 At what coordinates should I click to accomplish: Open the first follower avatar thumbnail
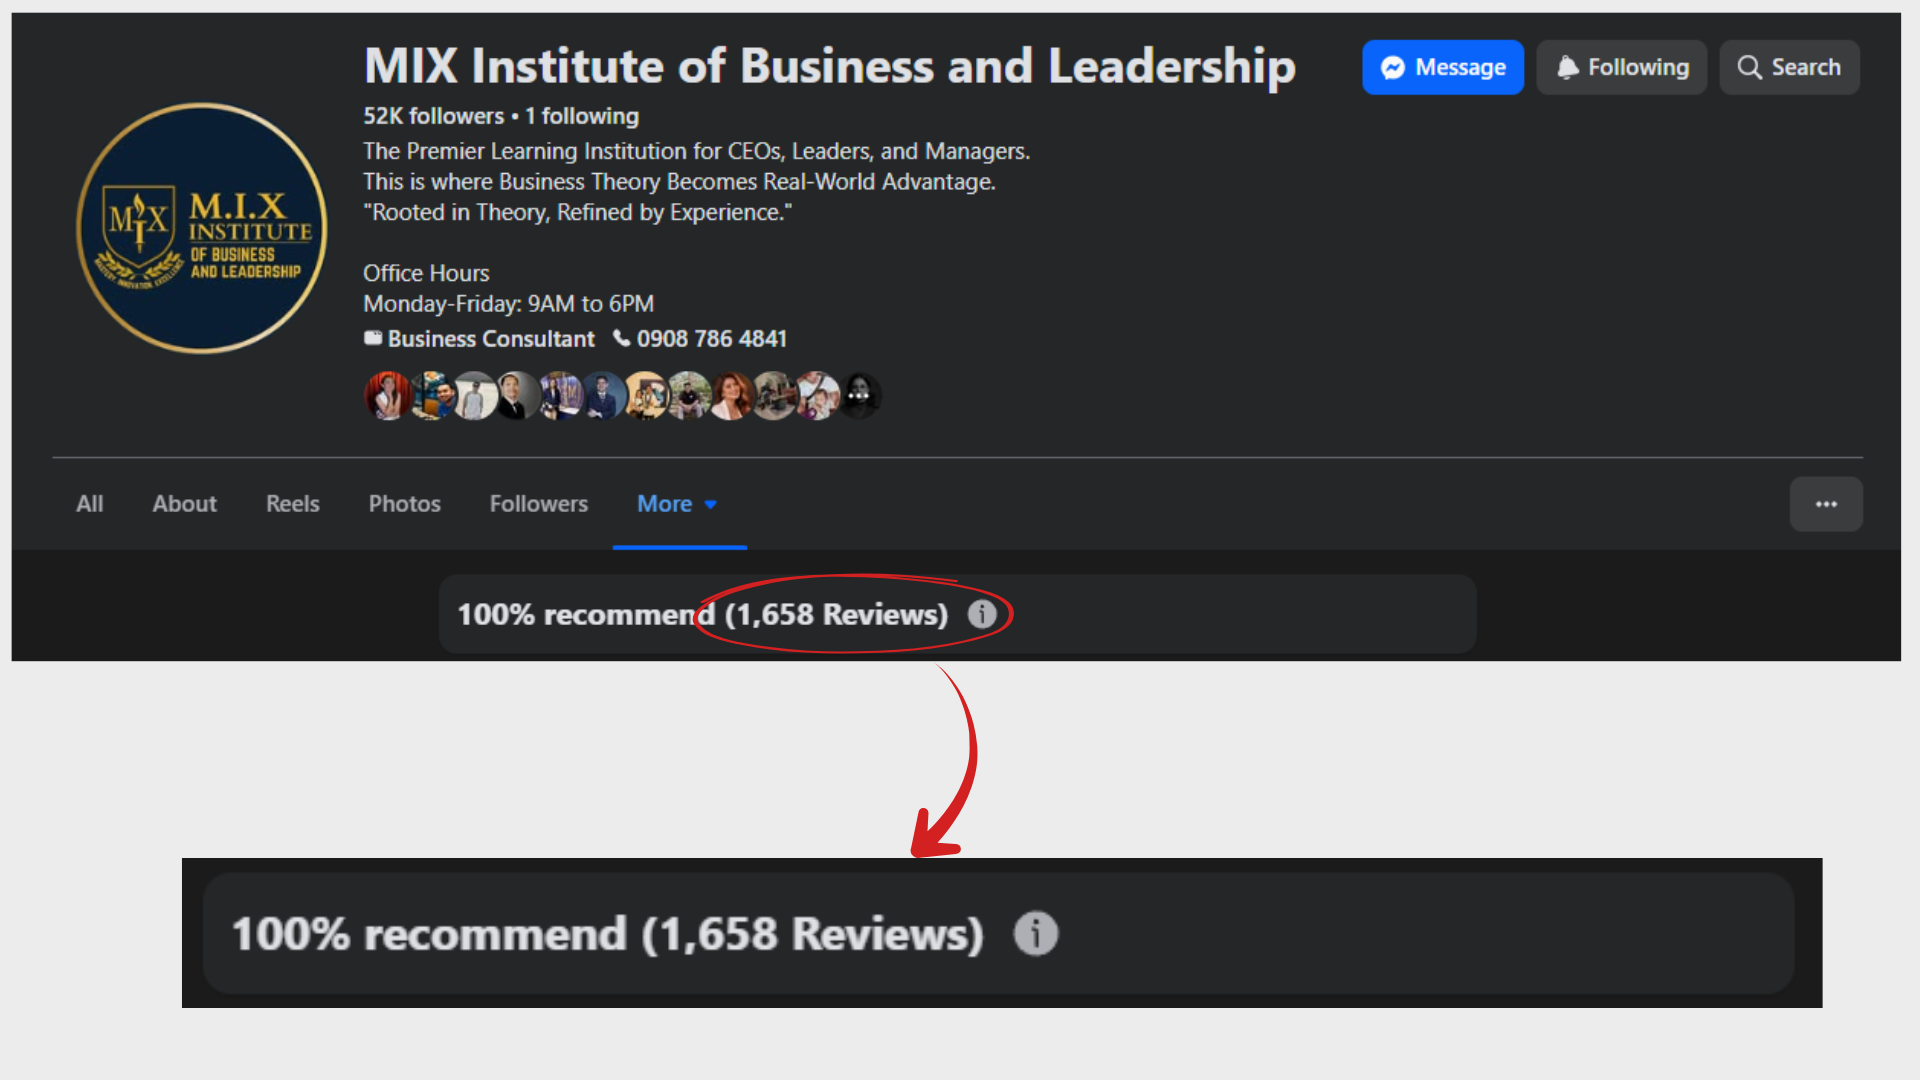coord(388,395)
